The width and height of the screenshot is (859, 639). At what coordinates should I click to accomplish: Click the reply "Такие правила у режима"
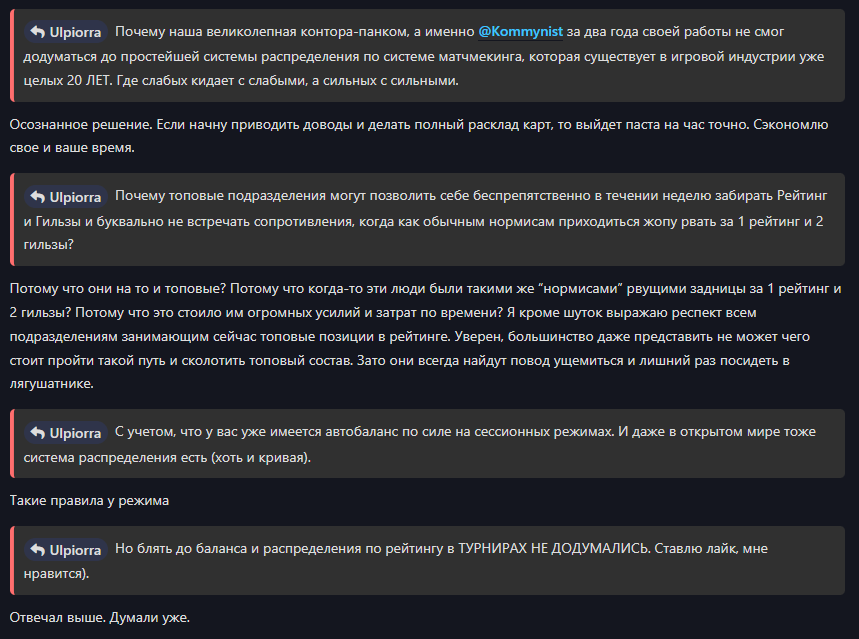(x=89, y=500)
